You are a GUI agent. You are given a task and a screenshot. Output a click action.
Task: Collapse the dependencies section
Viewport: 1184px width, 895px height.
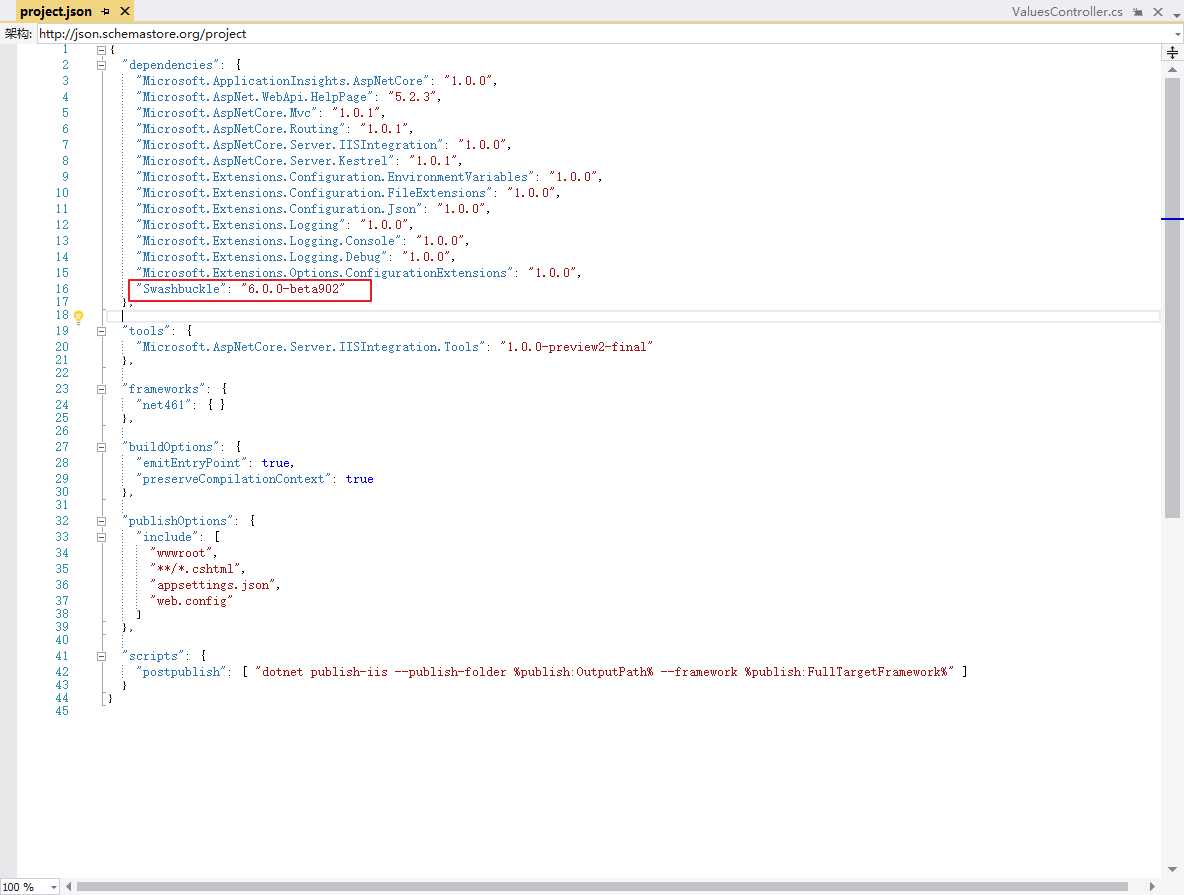(101, 65)
